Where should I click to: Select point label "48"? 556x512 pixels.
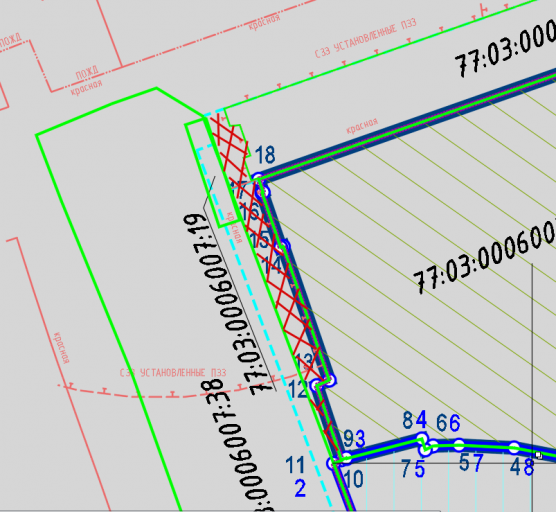(x=523, y=467)
